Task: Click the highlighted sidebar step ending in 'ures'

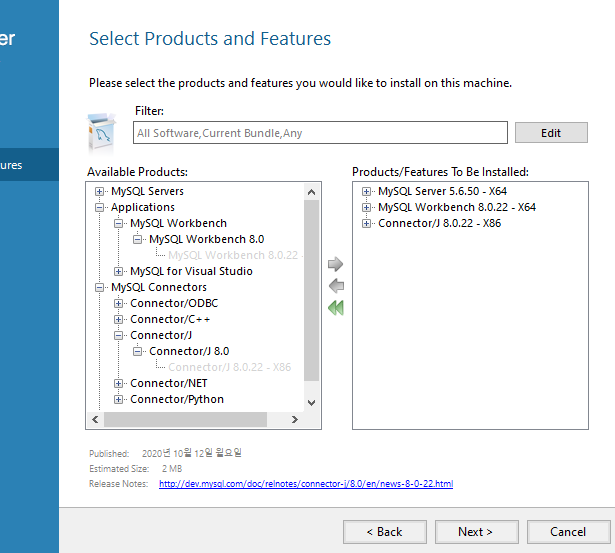Action: coord(29,165)
